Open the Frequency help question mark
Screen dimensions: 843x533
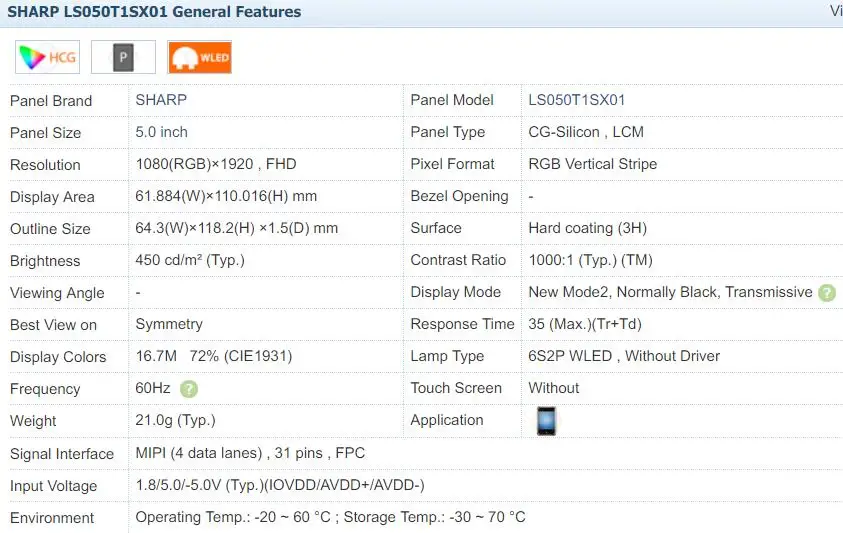189,389
